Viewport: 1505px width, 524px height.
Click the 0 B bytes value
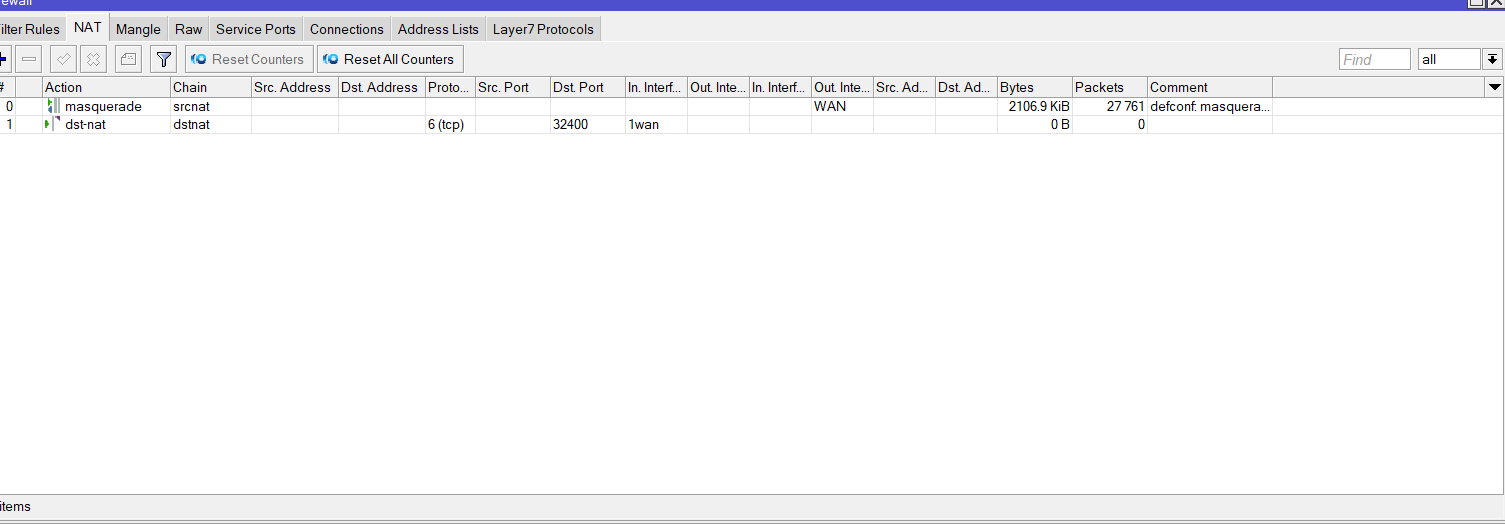(x=1059, y=124)
